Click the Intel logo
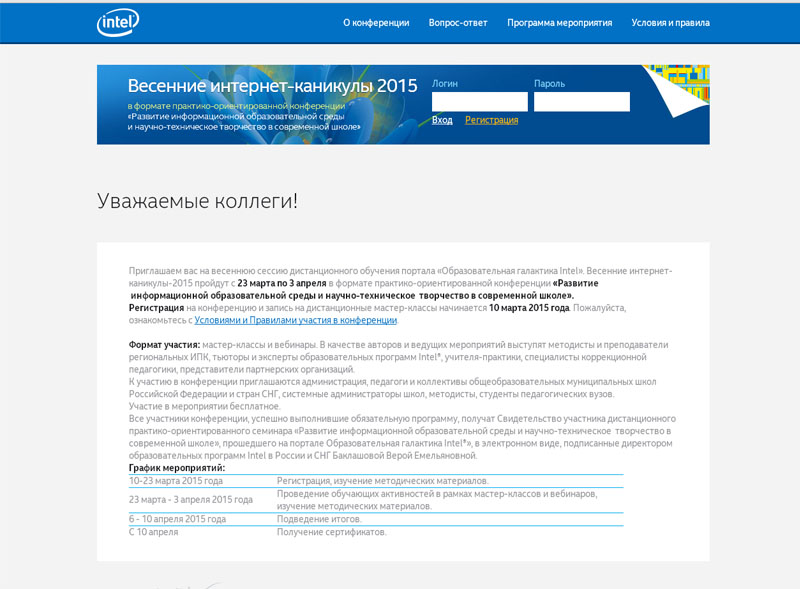This screenshot has width=800, height=589. pyautogui.click(x=118, y=22)
